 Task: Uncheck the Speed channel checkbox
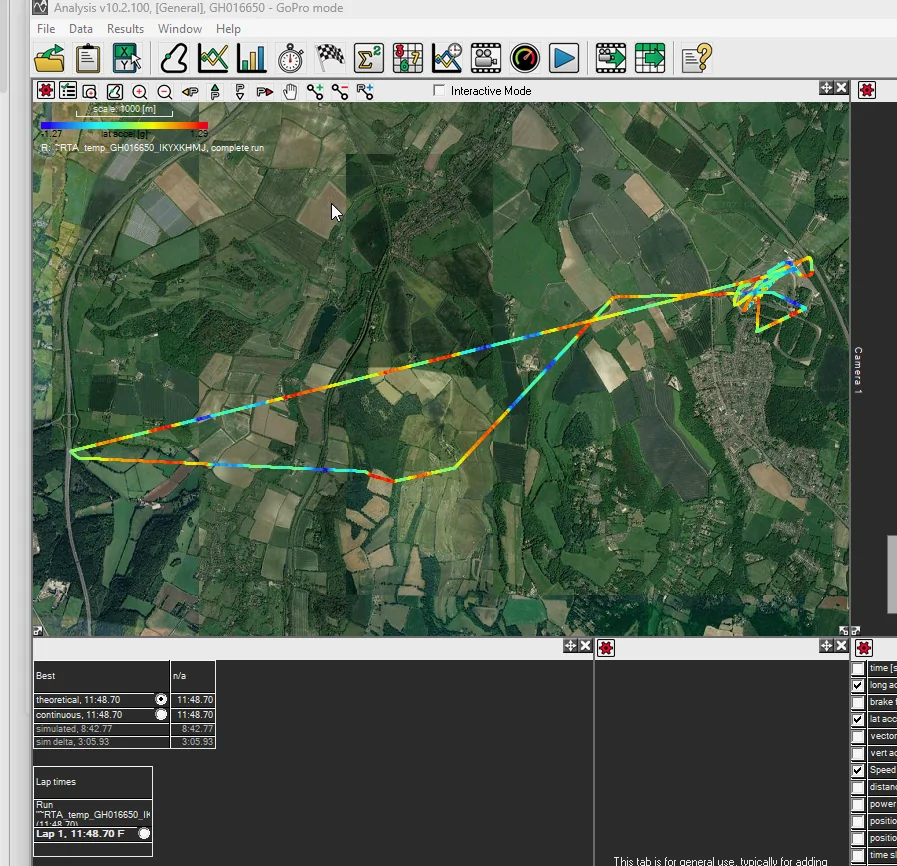pos(858,770)
